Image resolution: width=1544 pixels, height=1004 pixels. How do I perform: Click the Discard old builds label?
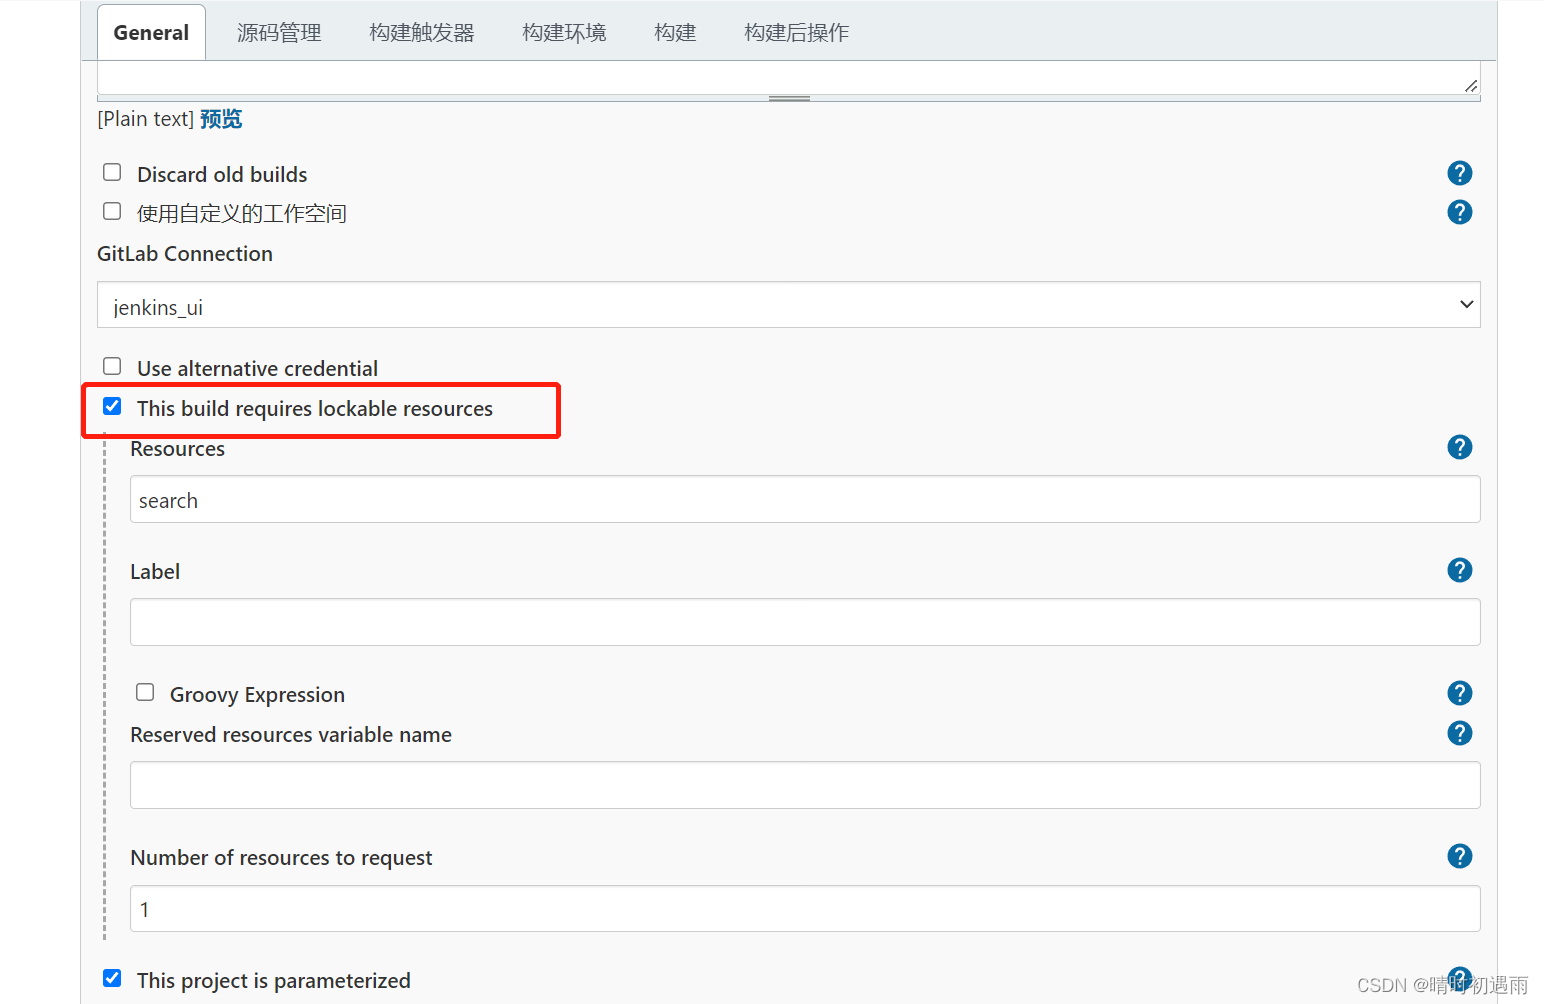point(222,174)
